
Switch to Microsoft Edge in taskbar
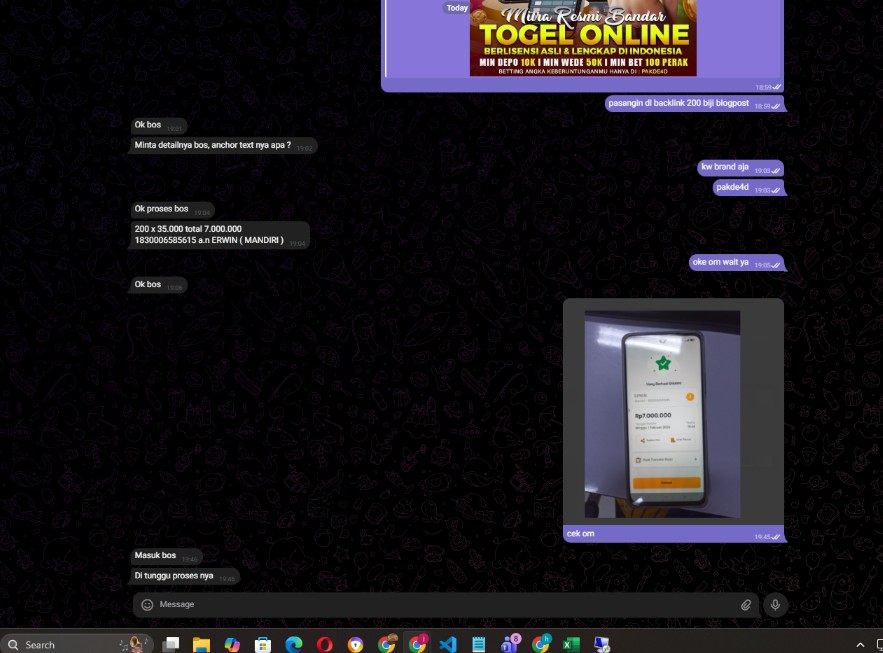click(294, 645)
